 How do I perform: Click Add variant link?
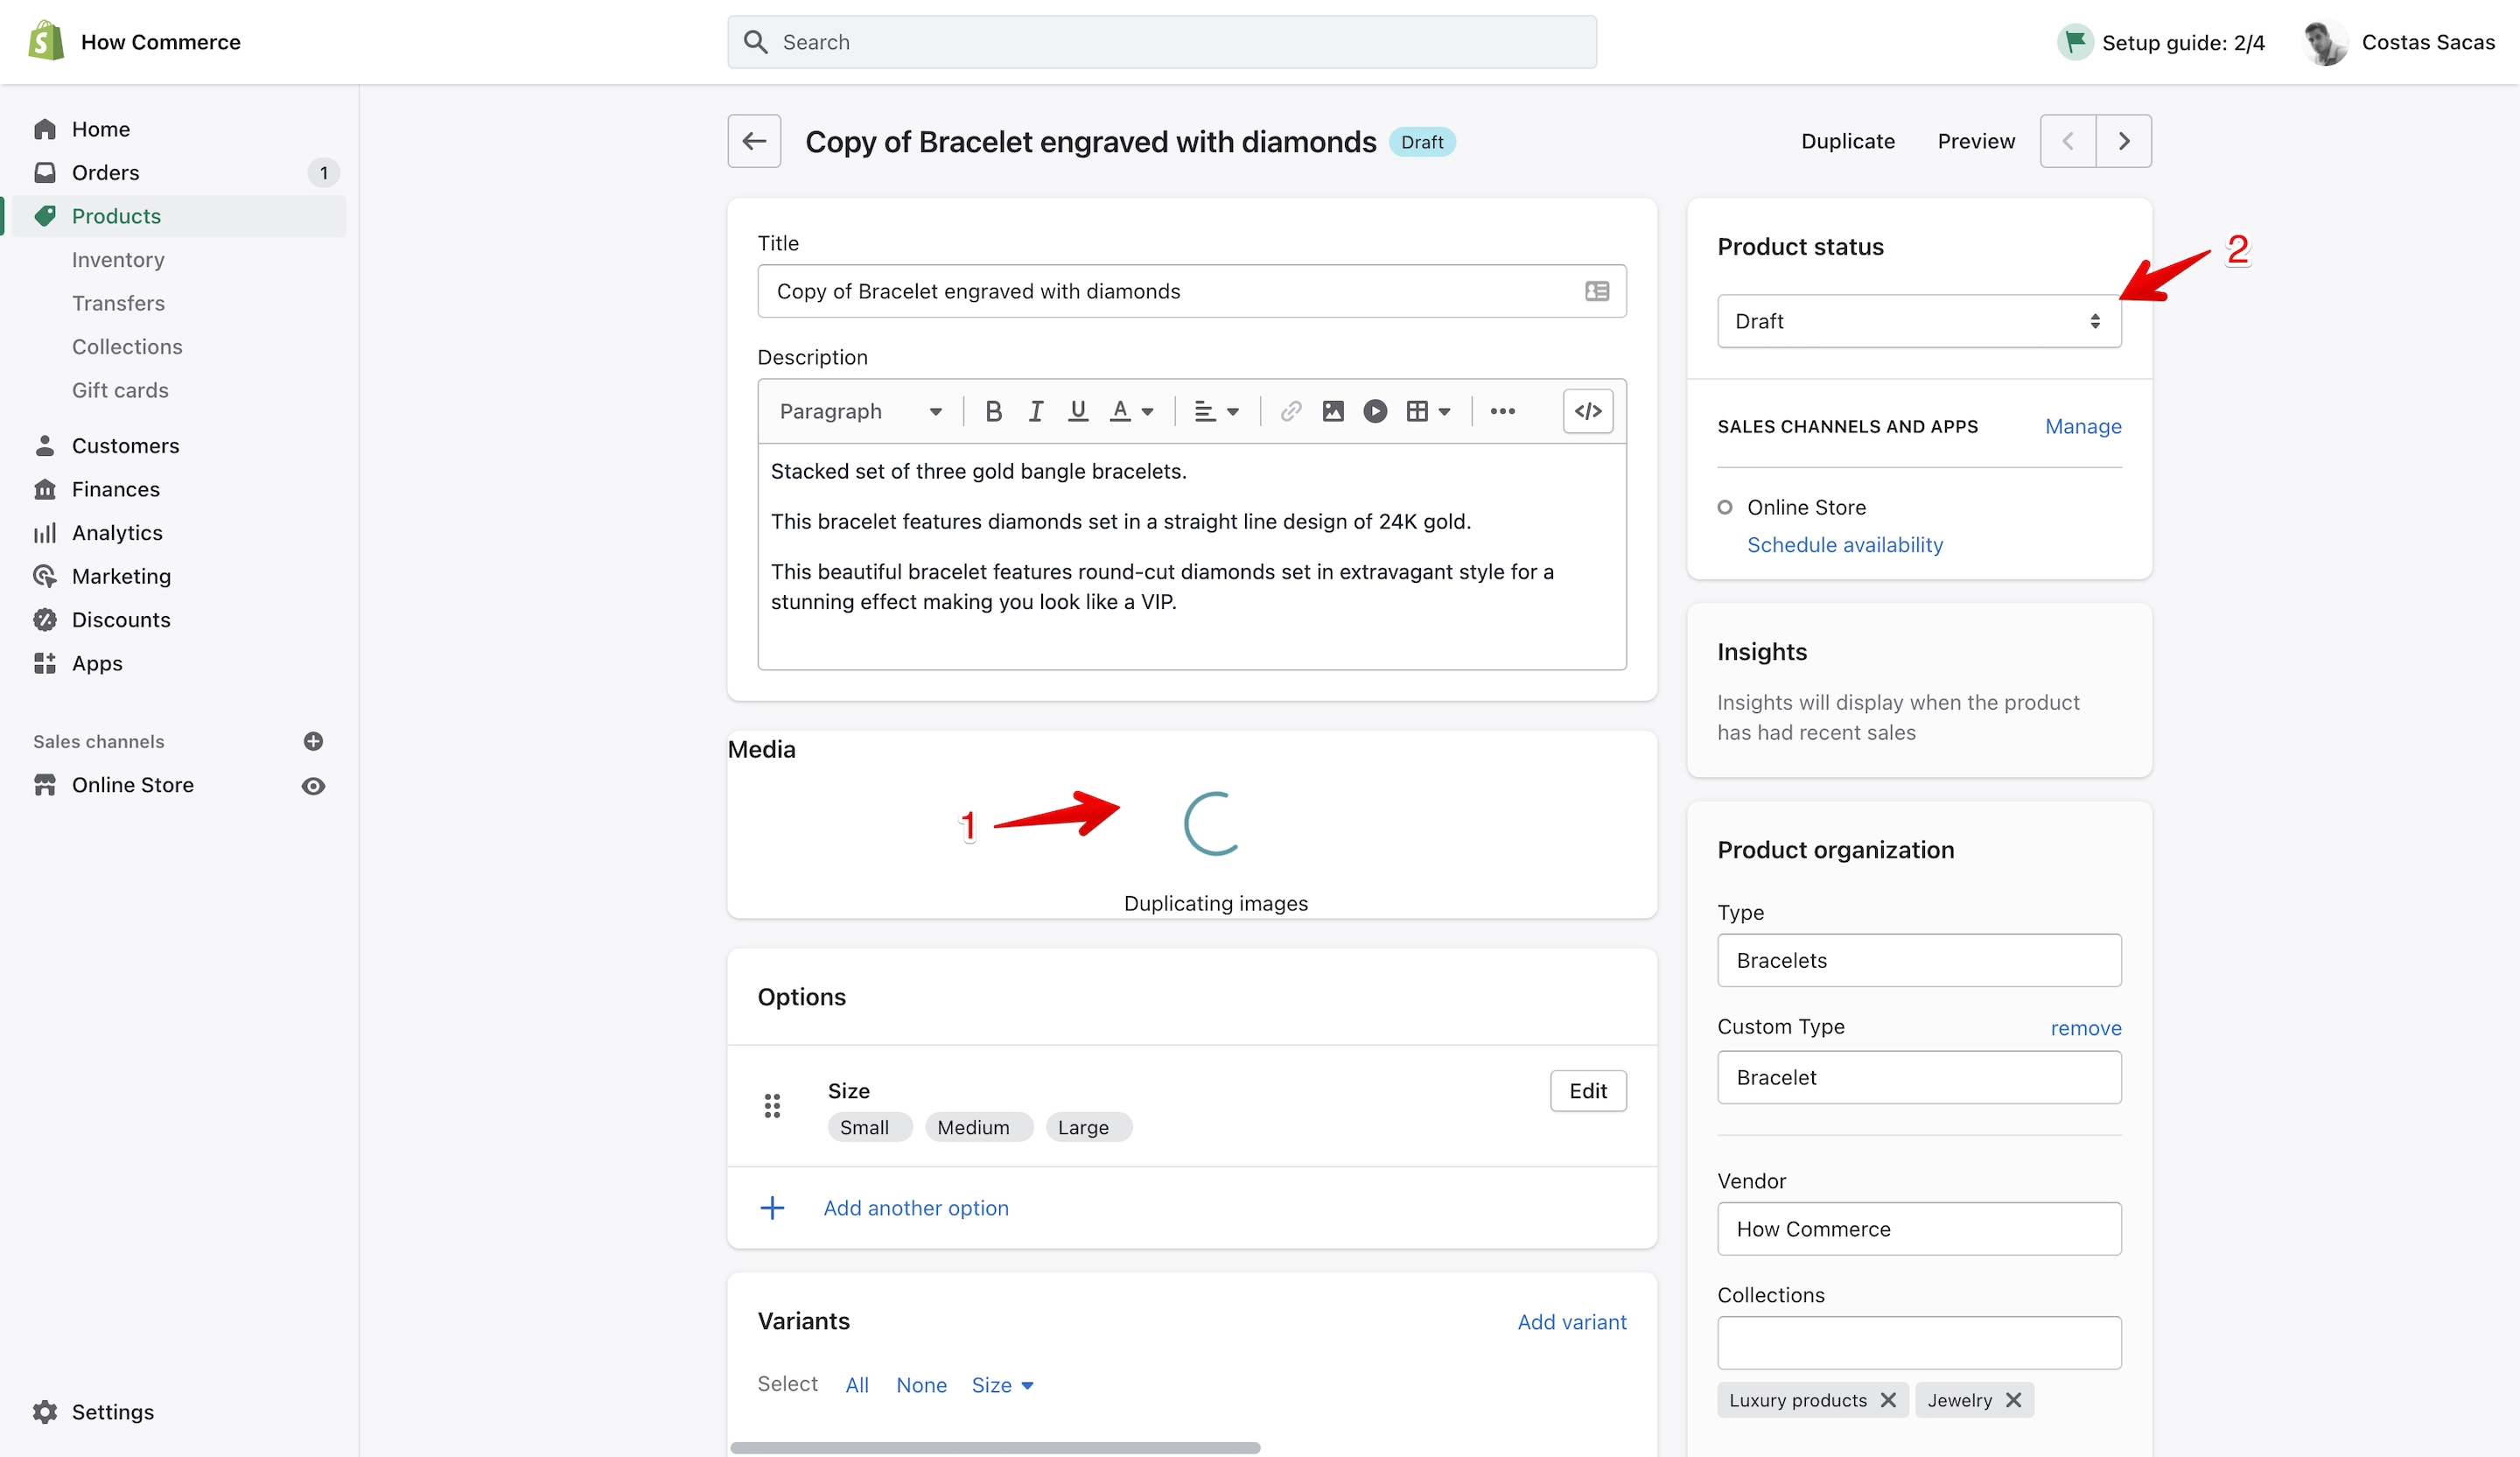1571,1321
